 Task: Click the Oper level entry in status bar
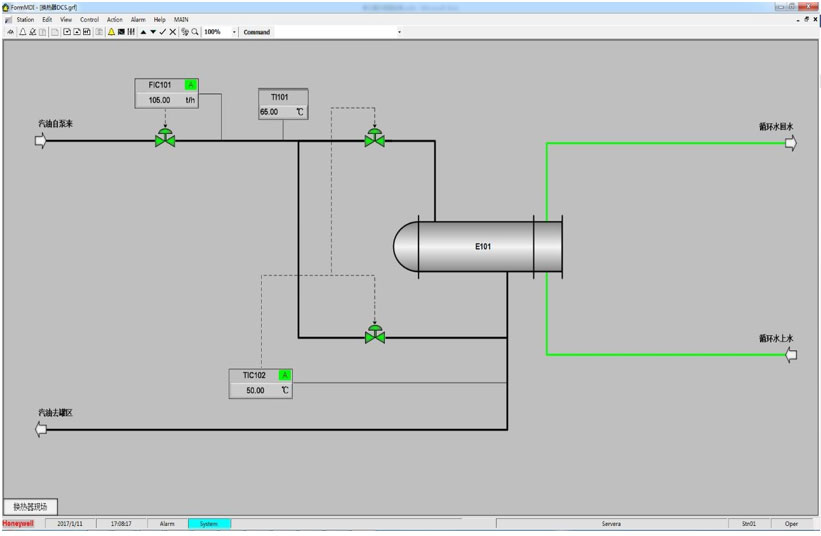pos(791,523)
